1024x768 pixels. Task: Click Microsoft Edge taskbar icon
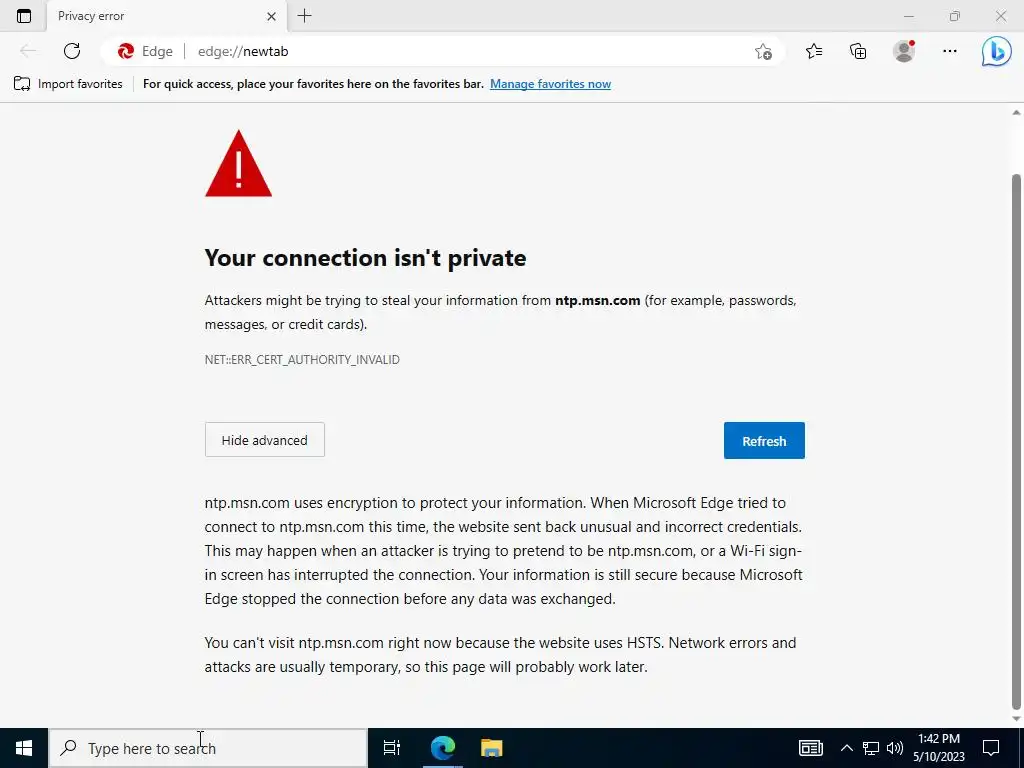442,748
